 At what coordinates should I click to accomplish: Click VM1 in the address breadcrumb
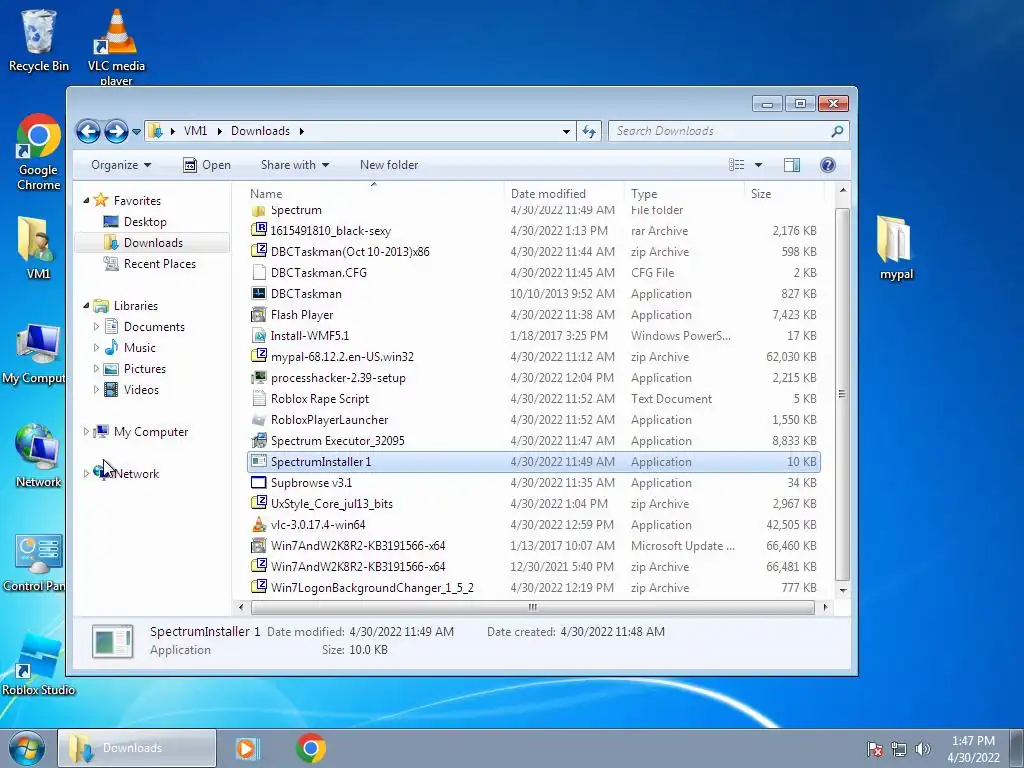point(195,131)
